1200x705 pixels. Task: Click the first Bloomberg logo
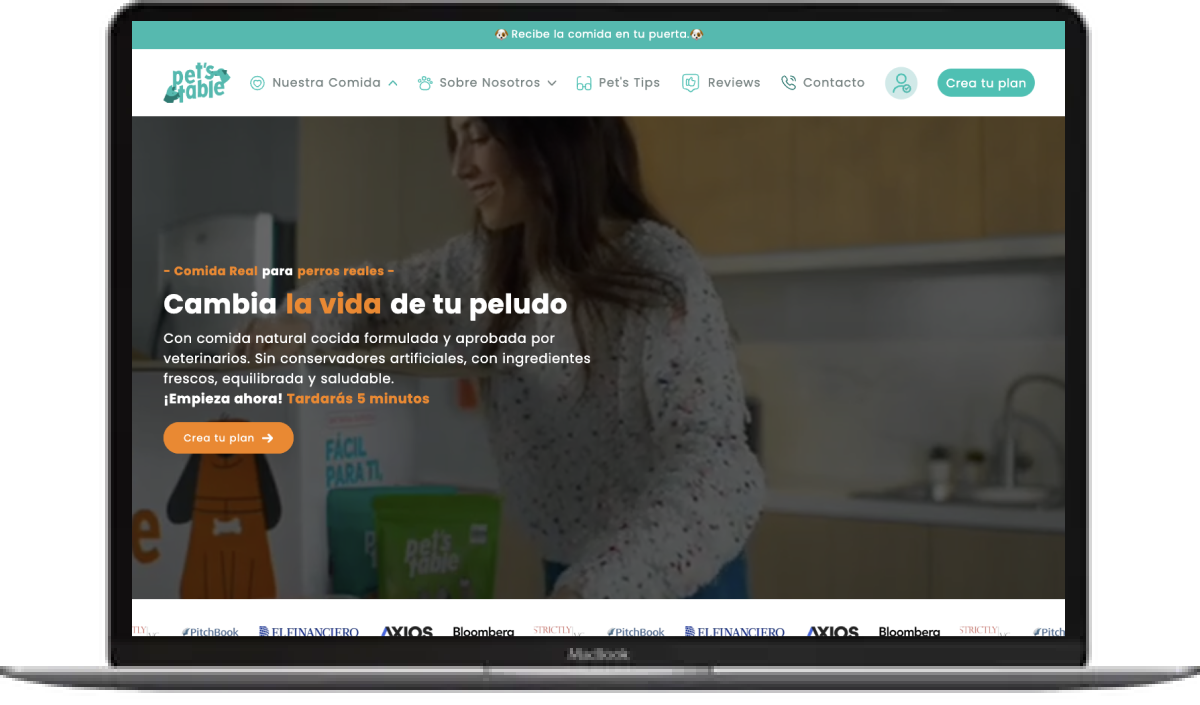[x=484, y=632]
